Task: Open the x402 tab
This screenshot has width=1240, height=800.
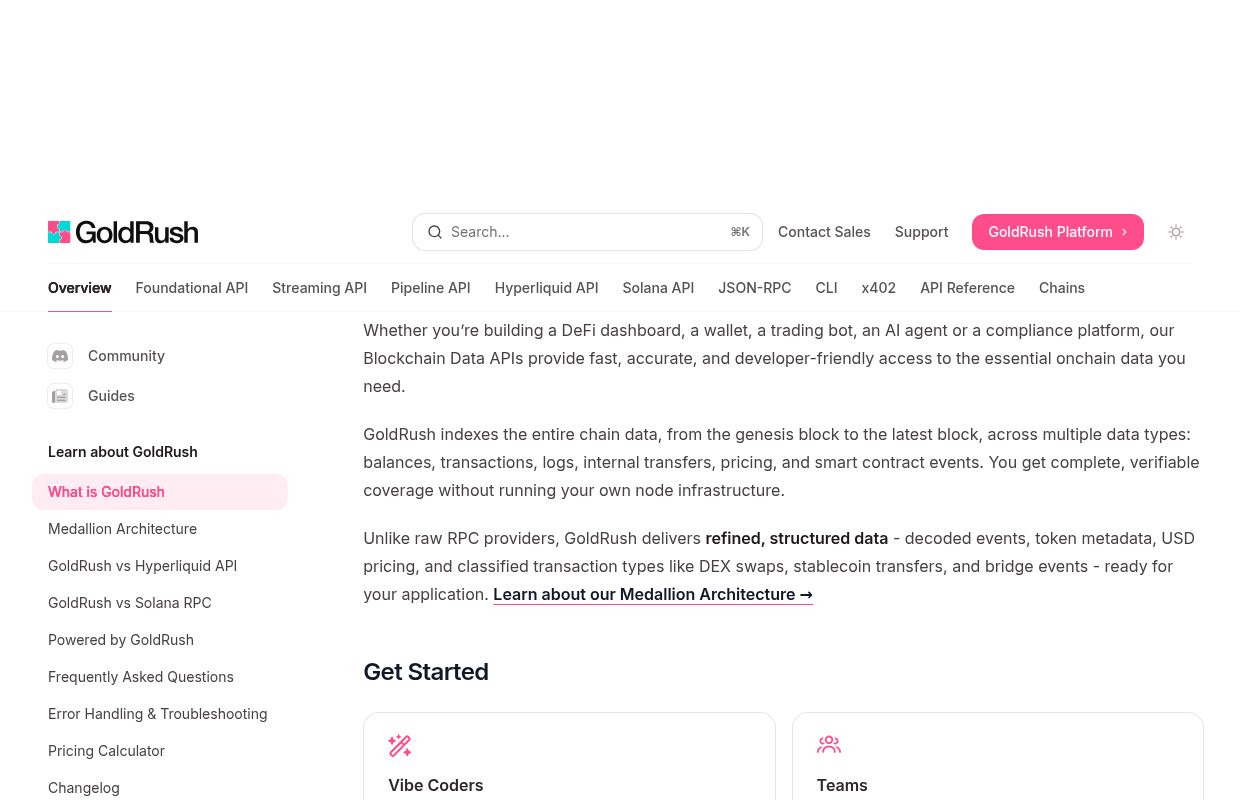Action: pos(879,288)
